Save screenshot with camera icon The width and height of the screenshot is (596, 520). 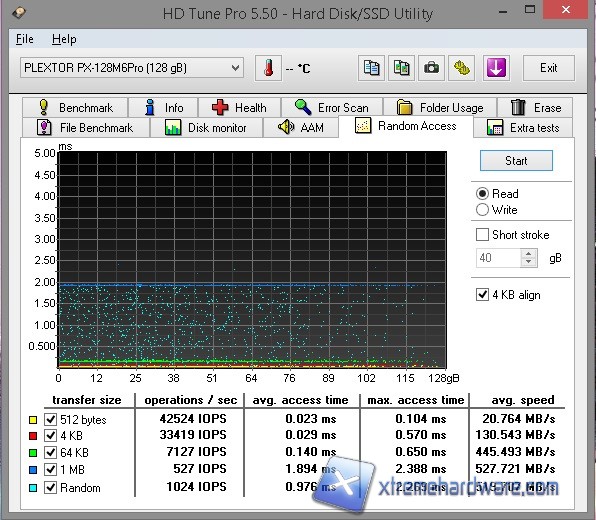pyautogui.click(x=431, y=68)
